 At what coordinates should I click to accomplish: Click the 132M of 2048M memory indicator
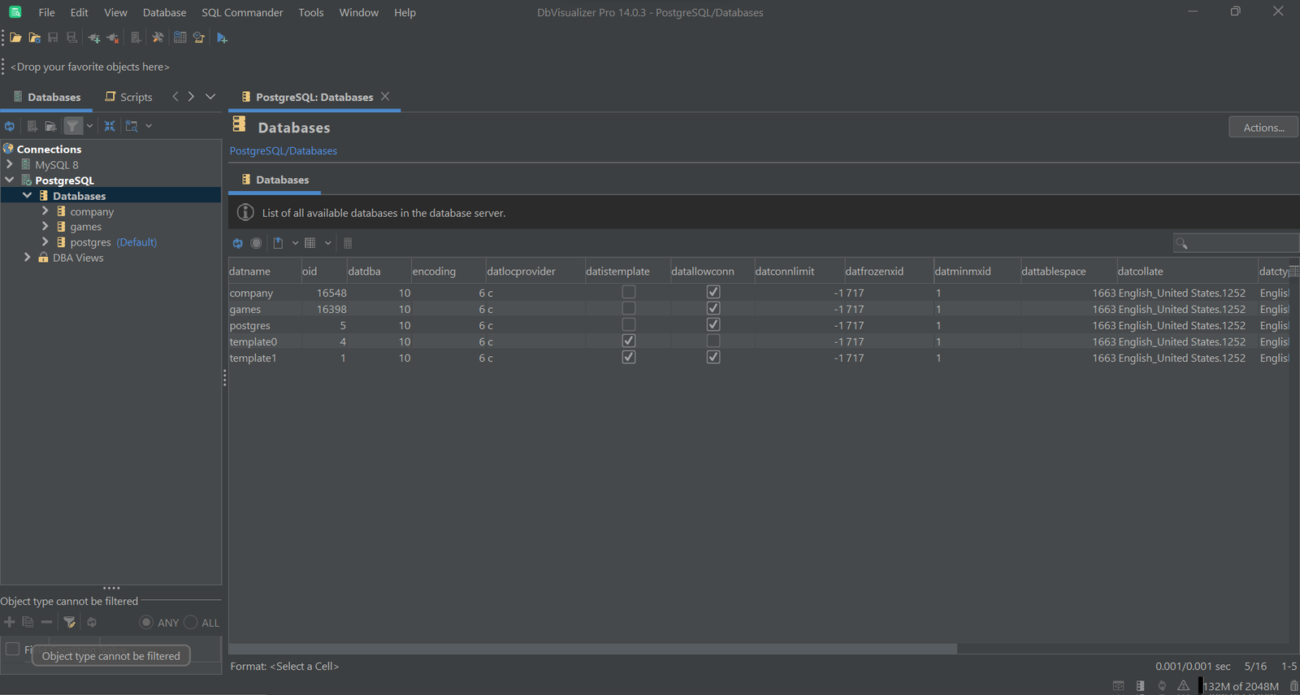pyautogui.click(x=1240, y=686)
